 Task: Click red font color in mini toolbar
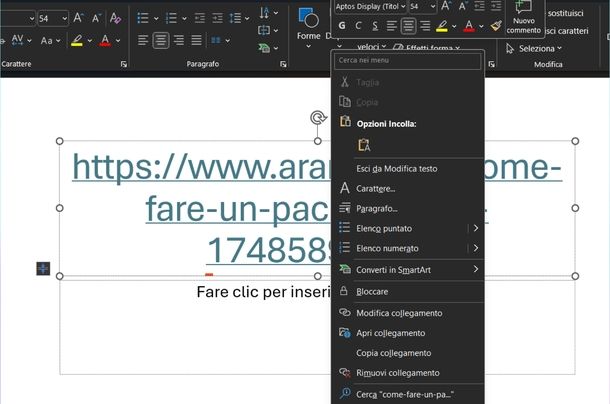point(469,26)
